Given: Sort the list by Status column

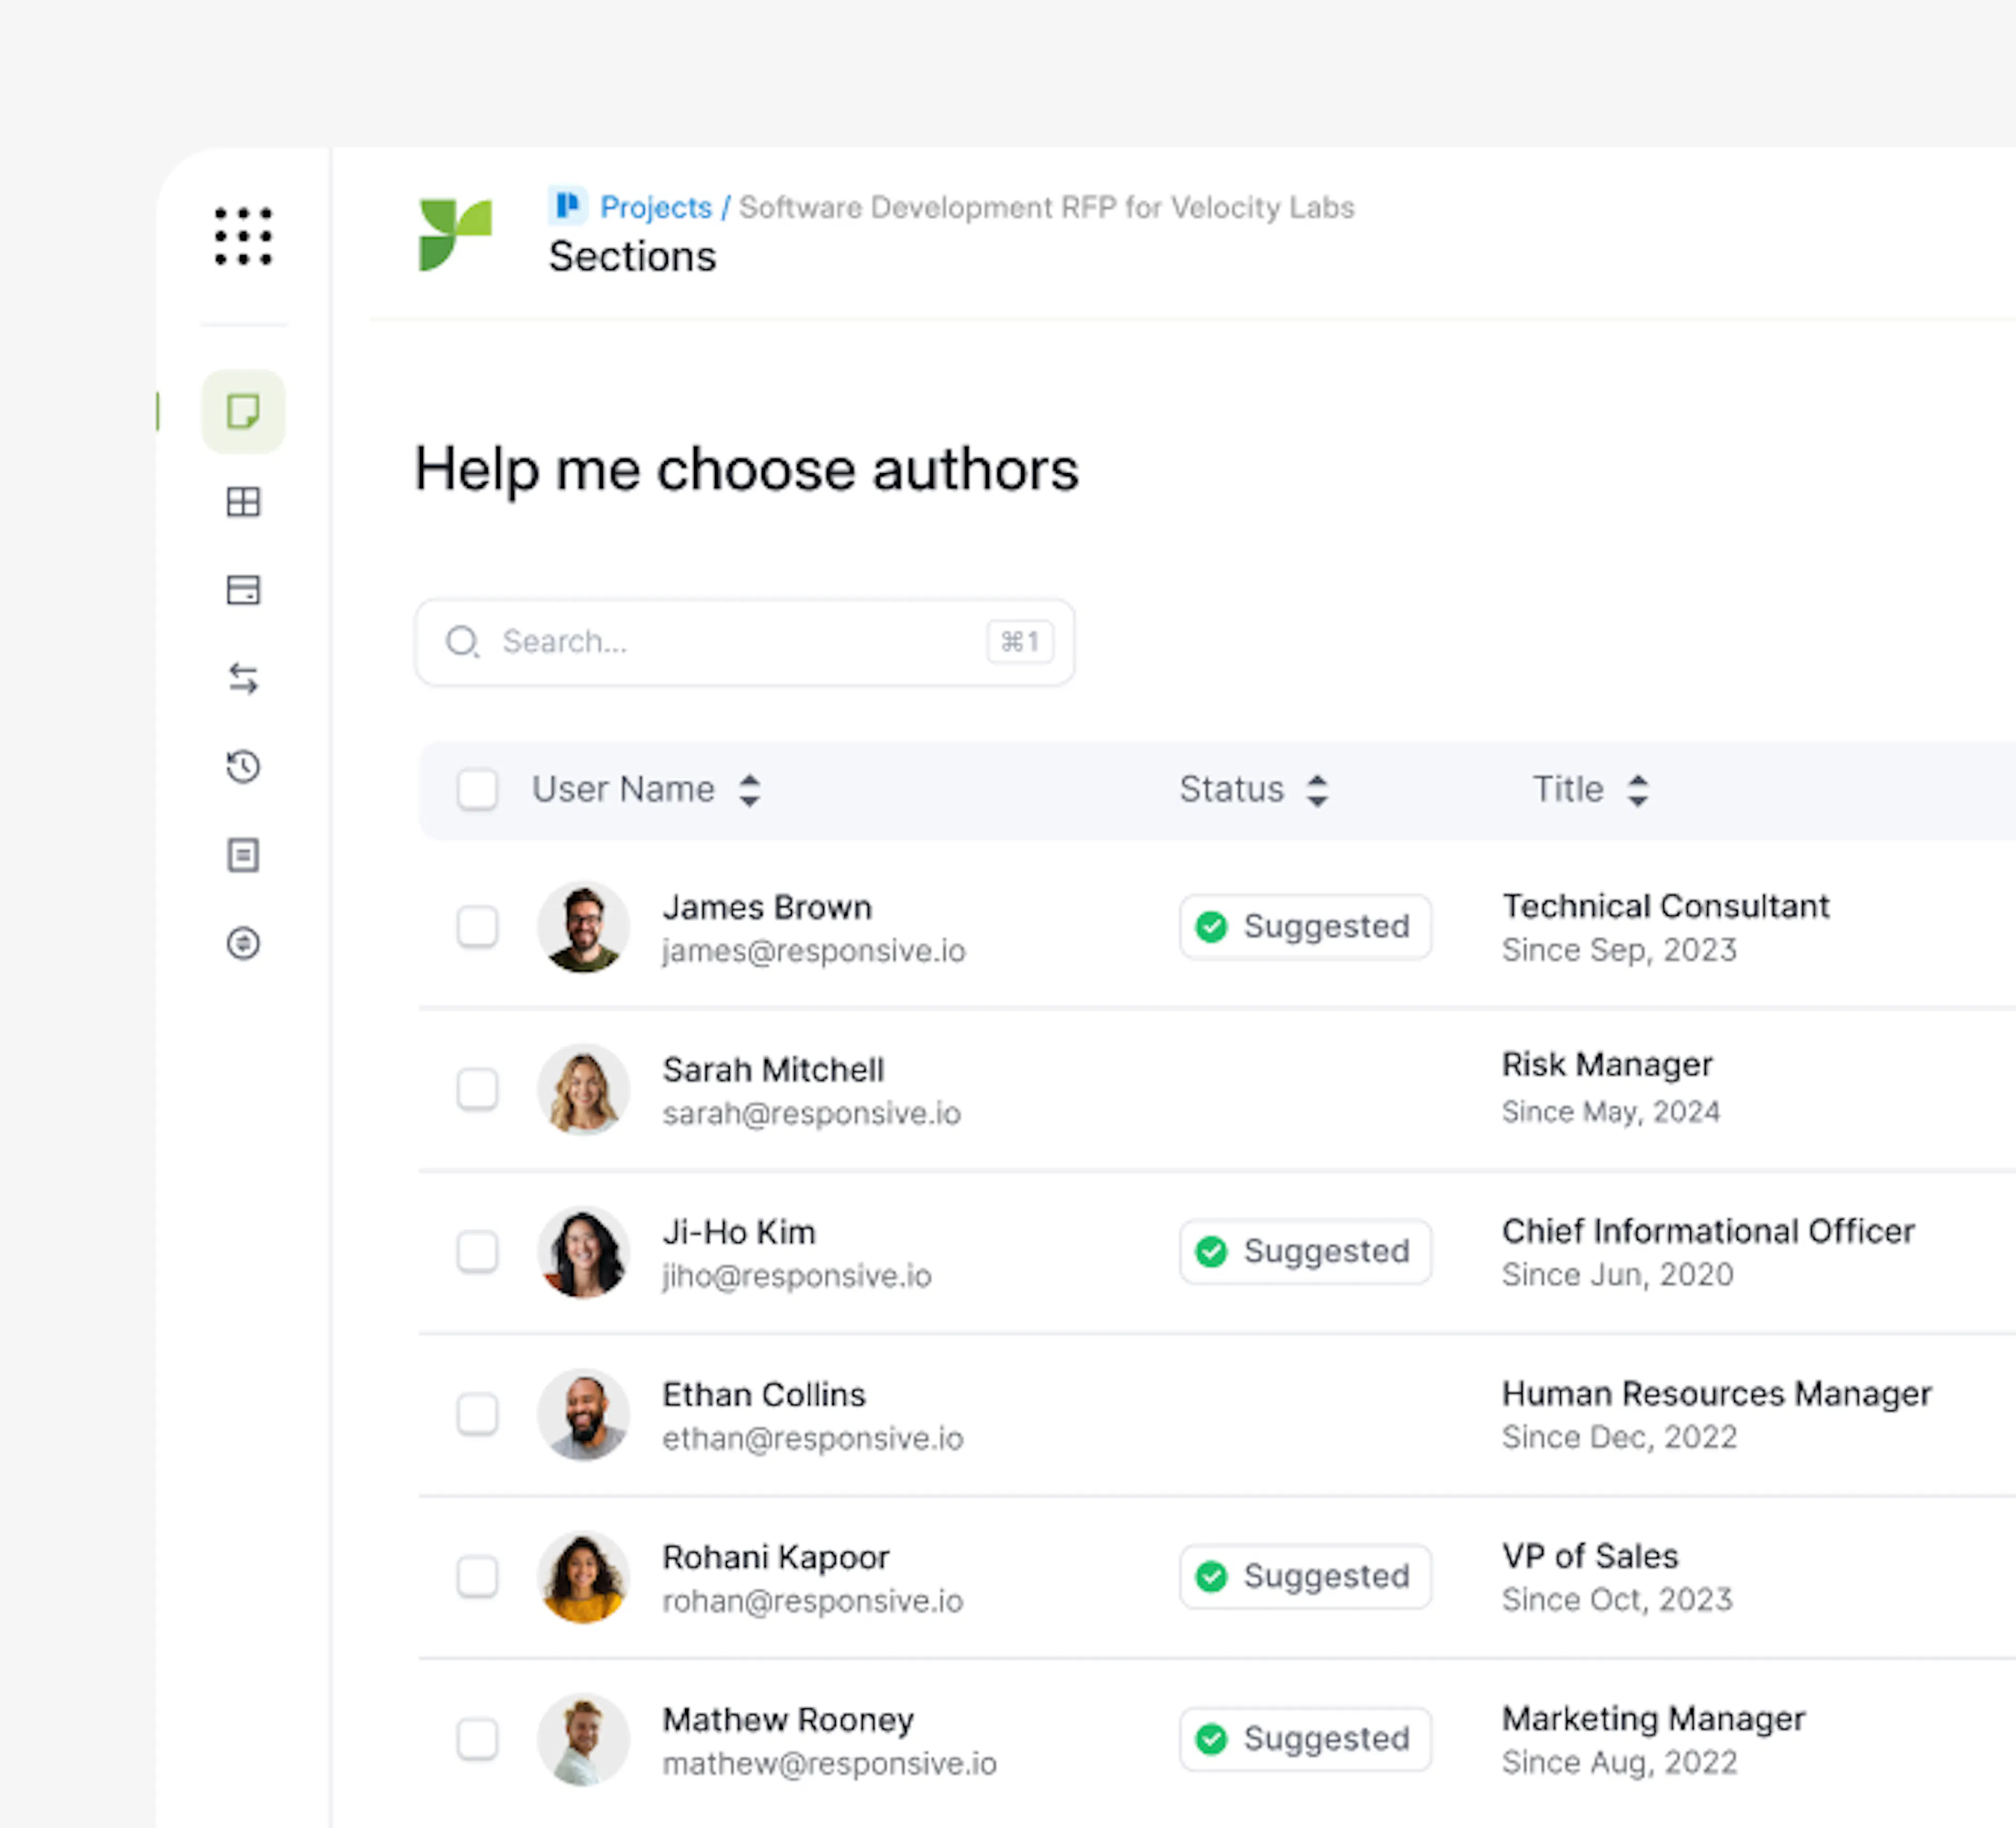Looking at the screenshot, I should point(1318,789).
